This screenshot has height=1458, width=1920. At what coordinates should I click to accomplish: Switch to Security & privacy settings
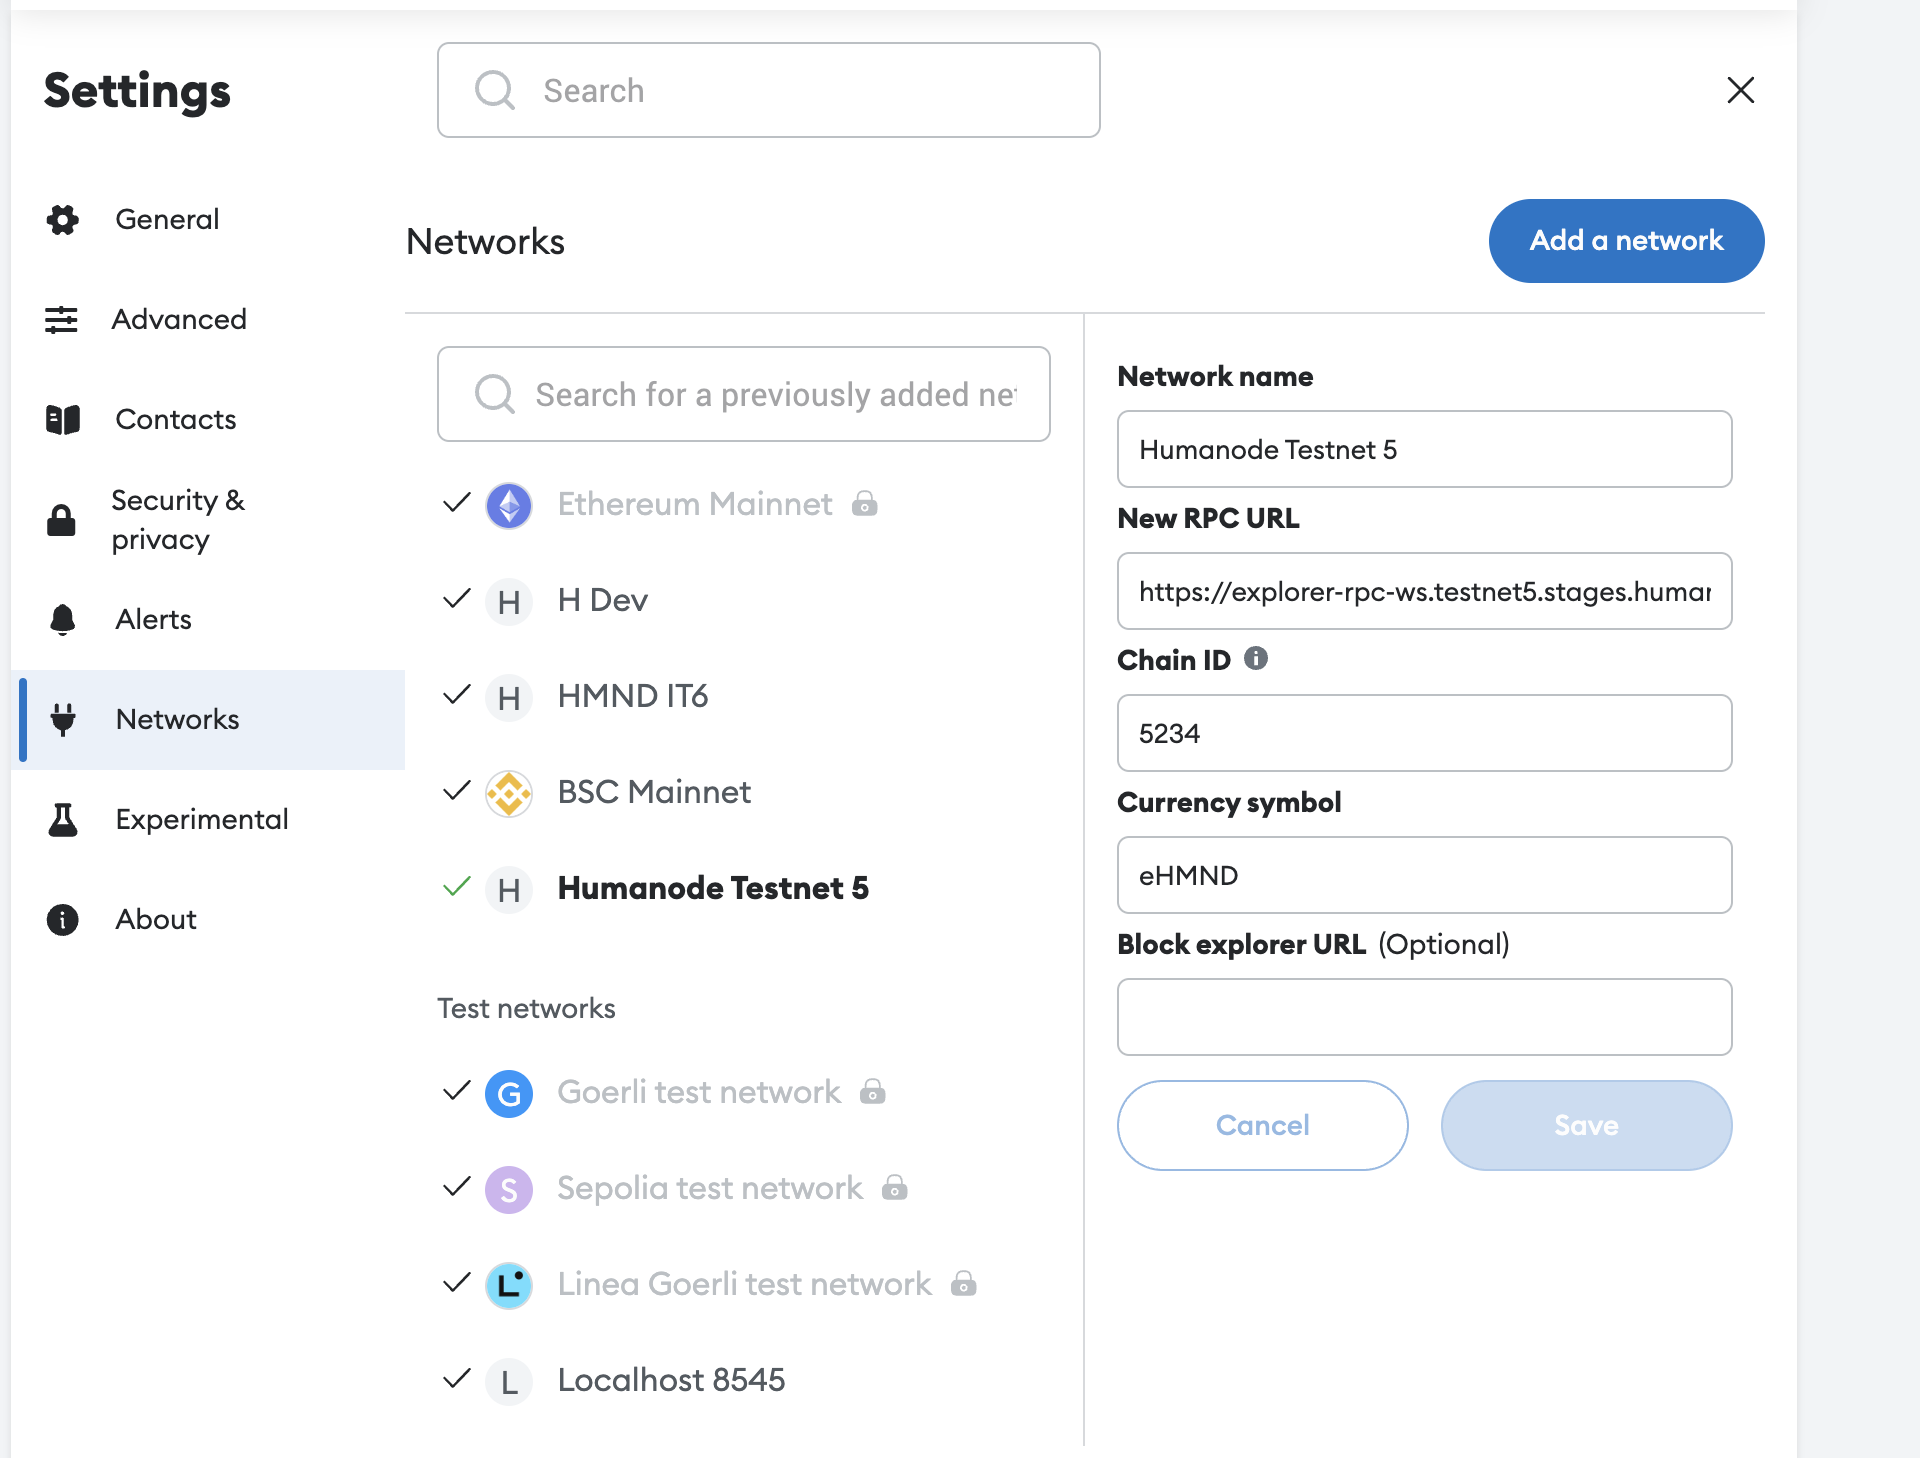[x=177, y=519]
